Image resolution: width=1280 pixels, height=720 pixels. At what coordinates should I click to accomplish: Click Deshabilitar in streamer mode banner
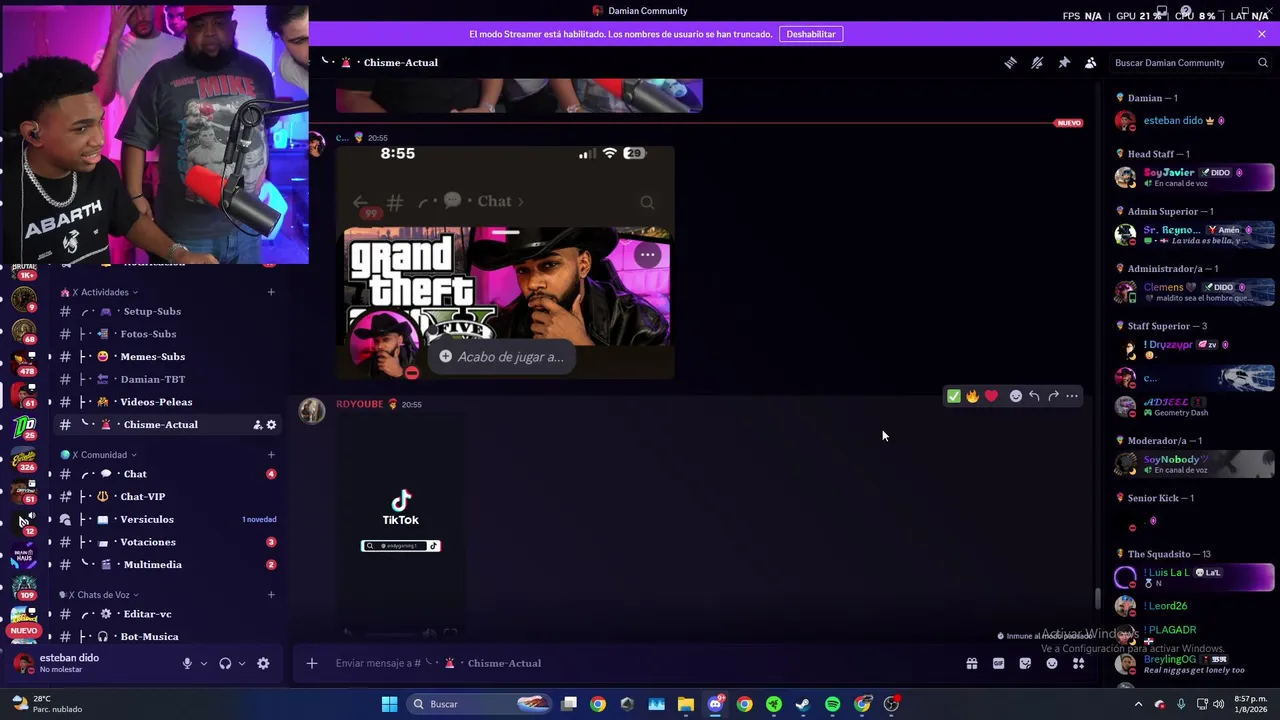pos(811,34)
